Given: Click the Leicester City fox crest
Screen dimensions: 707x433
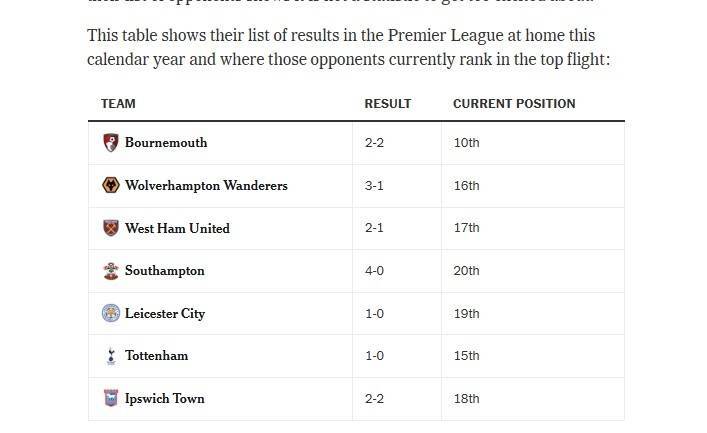Looking at the screenshot, I should coord(111,313).
